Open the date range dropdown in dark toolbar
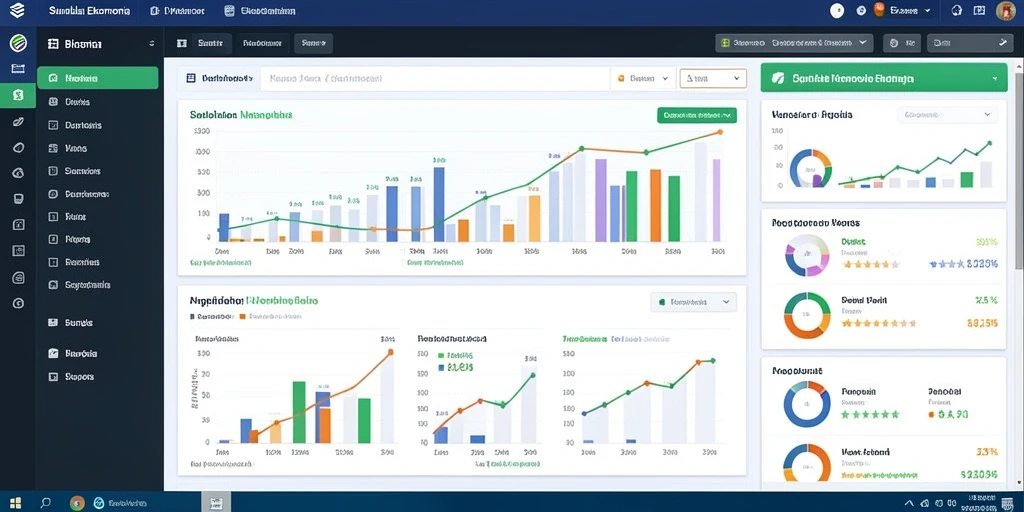1024x512 pixels. (794, 43)
